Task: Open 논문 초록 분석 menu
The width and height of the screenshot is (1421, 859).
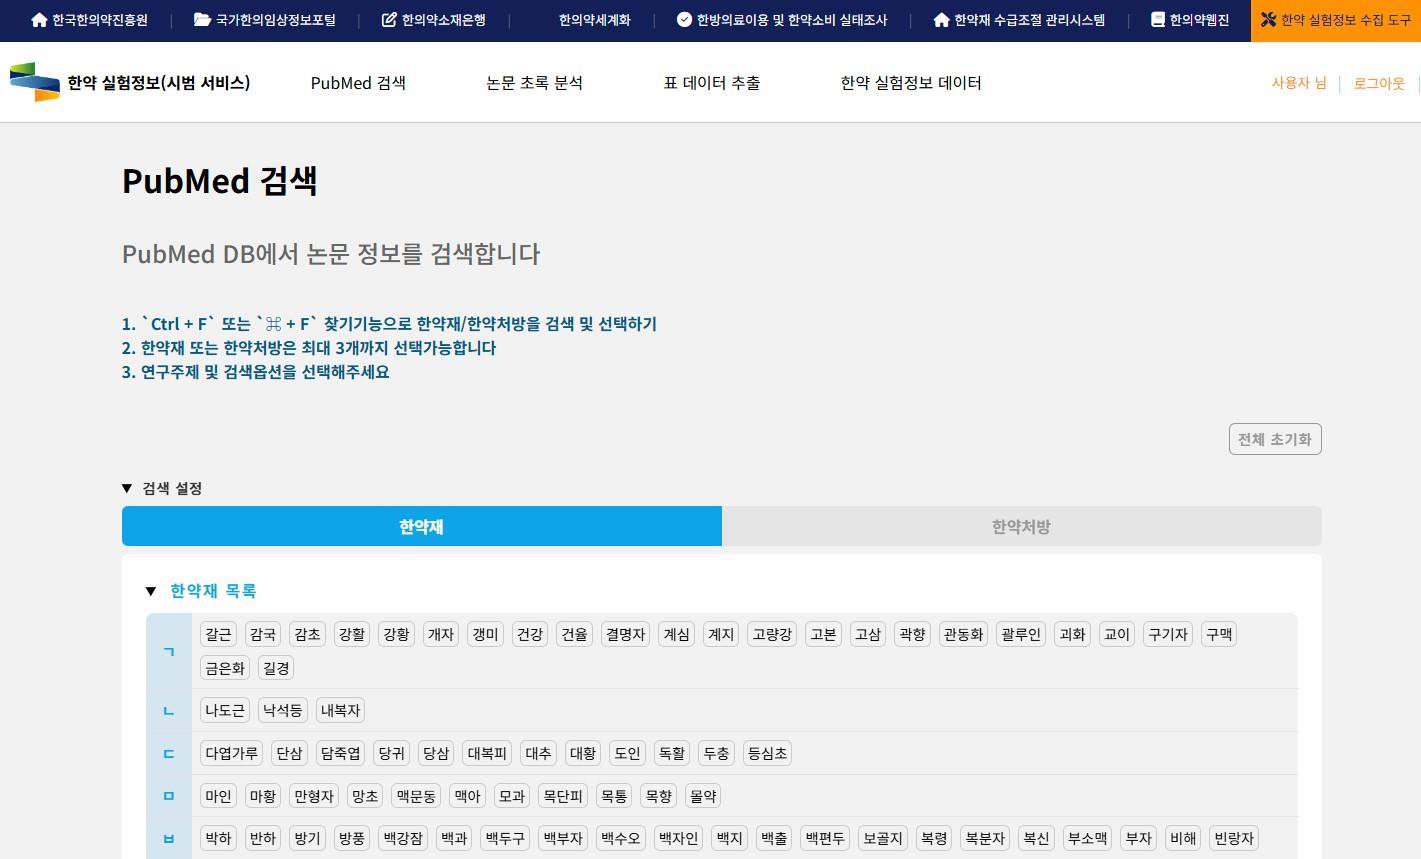Action: (534, 83)
